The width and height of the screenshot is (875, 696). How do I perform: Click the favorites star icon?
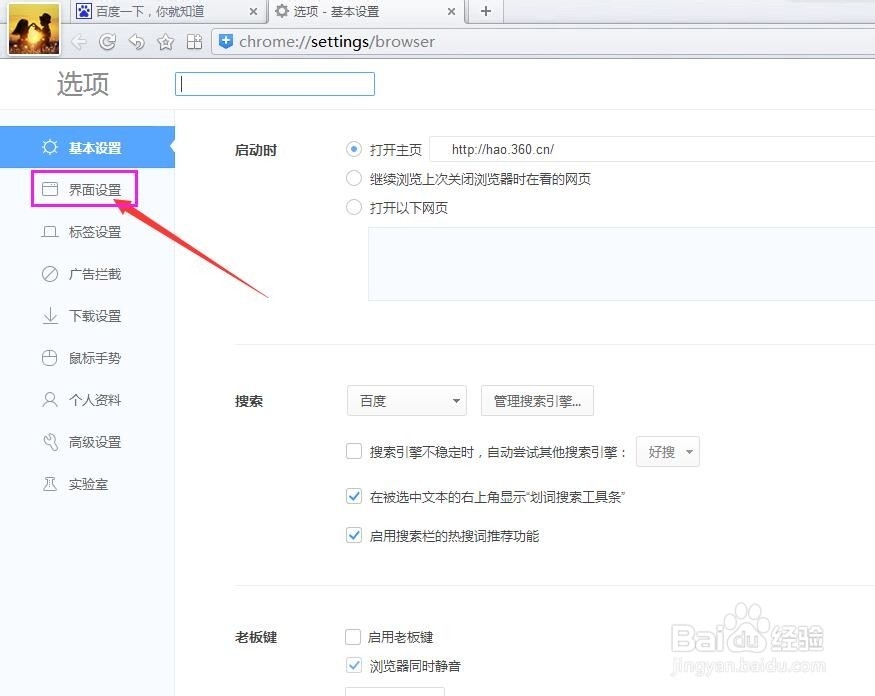(165, 42)
